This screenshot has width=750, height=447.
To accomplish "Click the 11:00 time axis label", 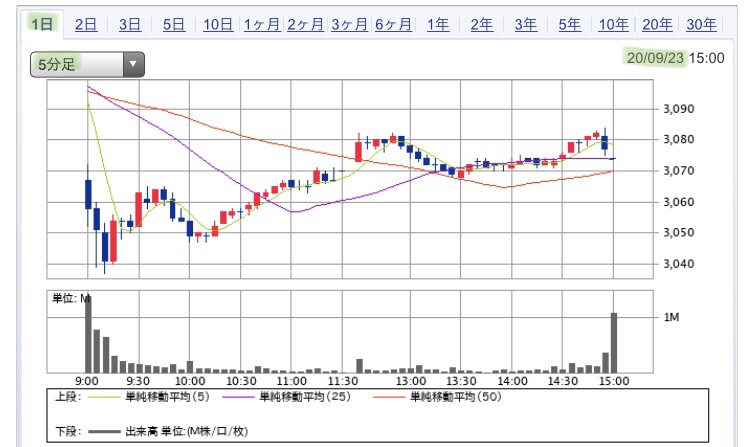I will [292, 381].
